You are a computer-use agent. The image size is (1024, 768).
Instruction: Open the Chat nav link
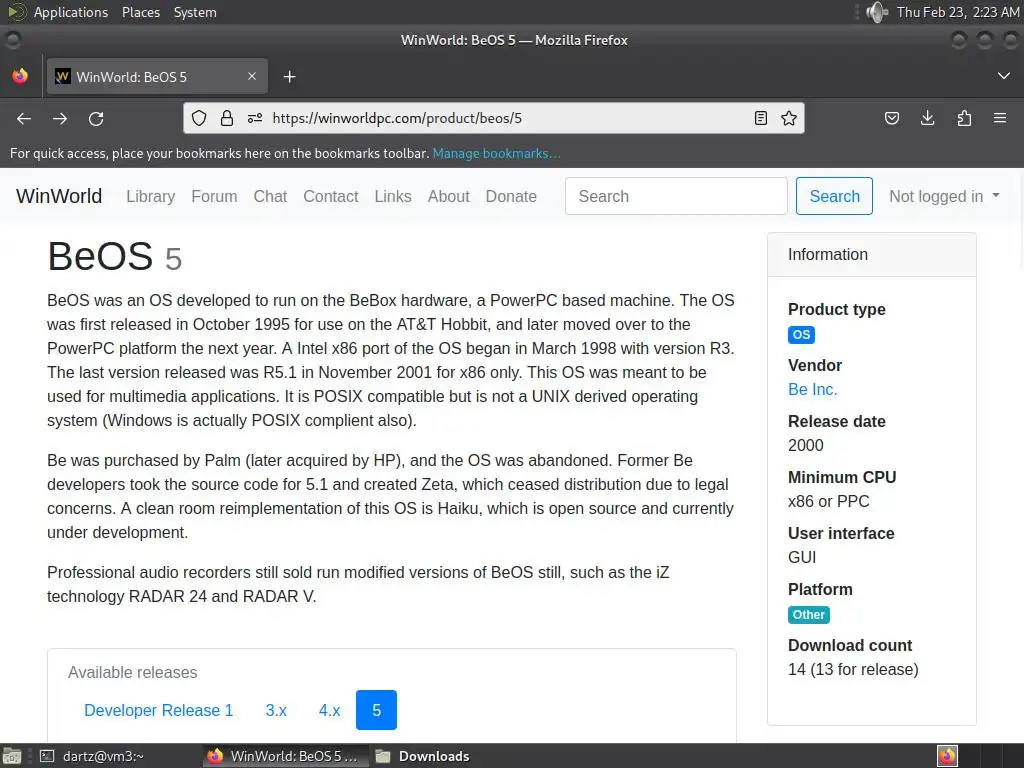[x=270, y=197]
